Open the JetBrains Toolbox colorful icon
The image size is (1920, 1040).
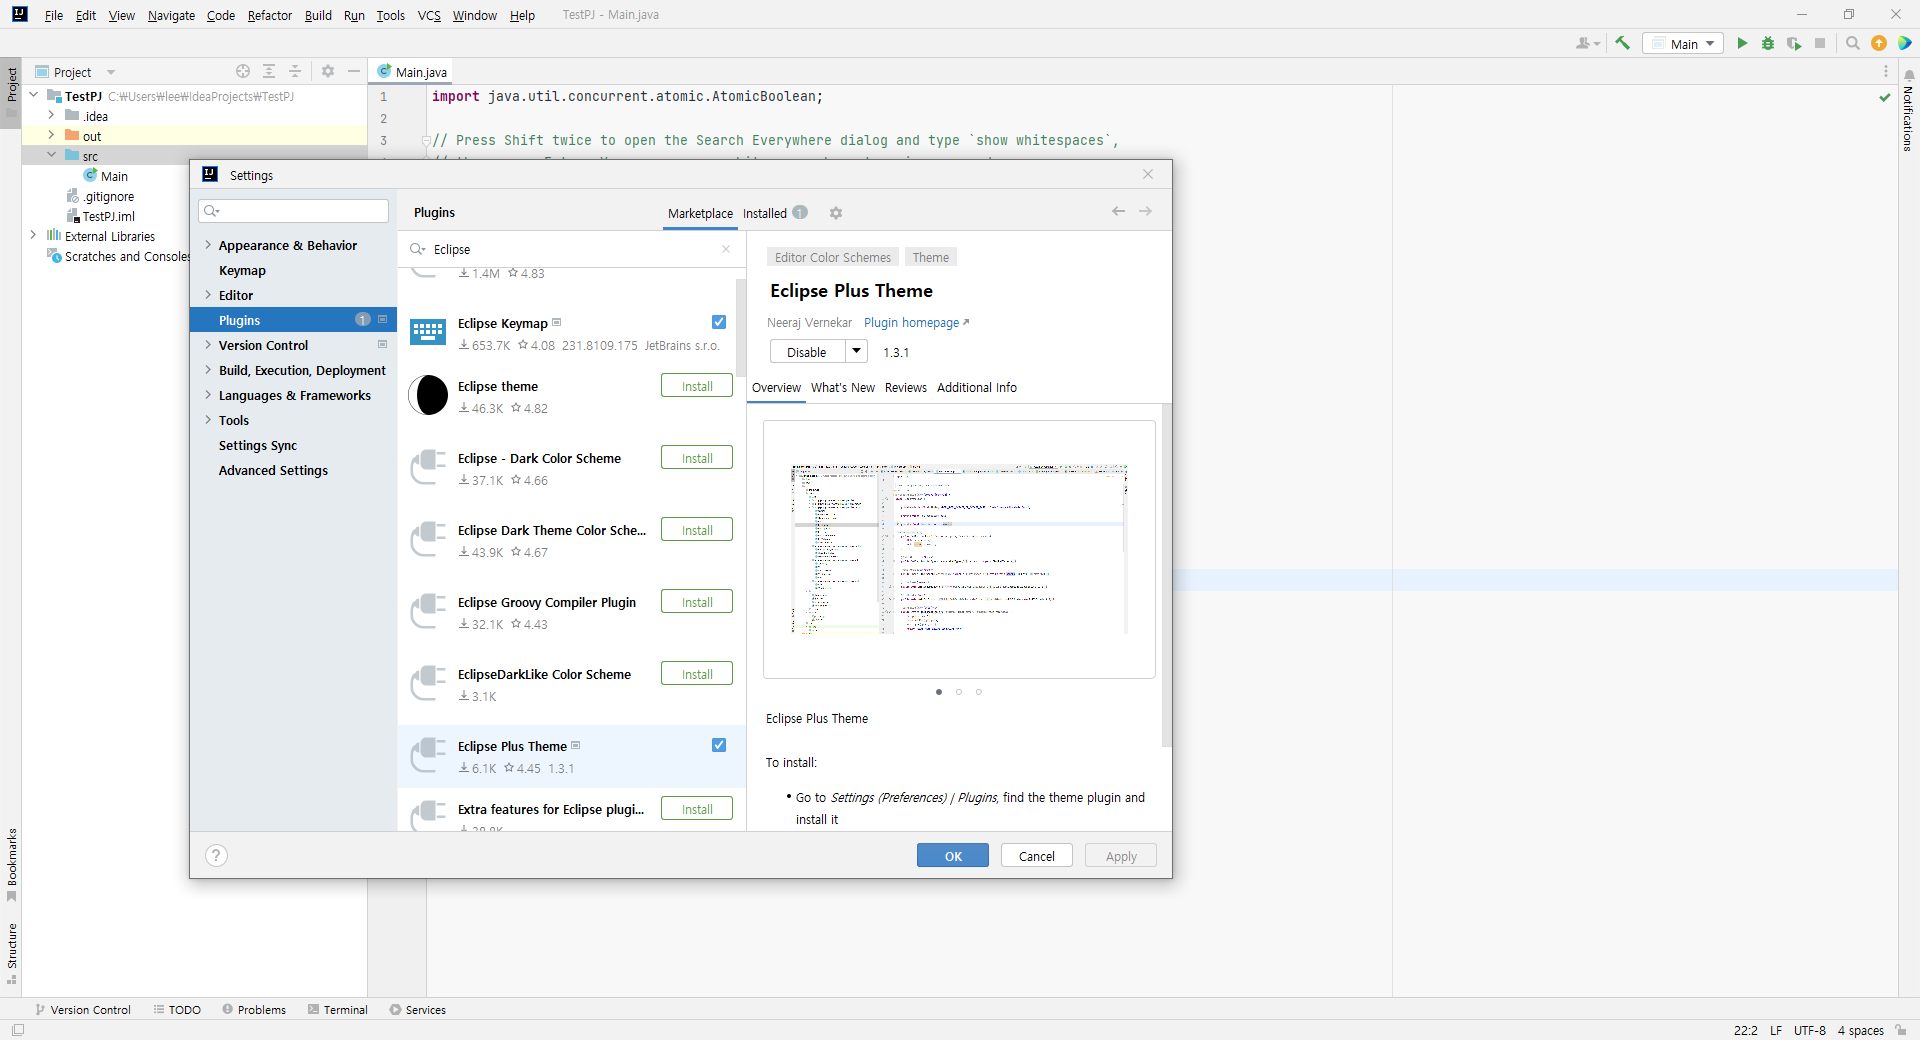click(1905, 43)
